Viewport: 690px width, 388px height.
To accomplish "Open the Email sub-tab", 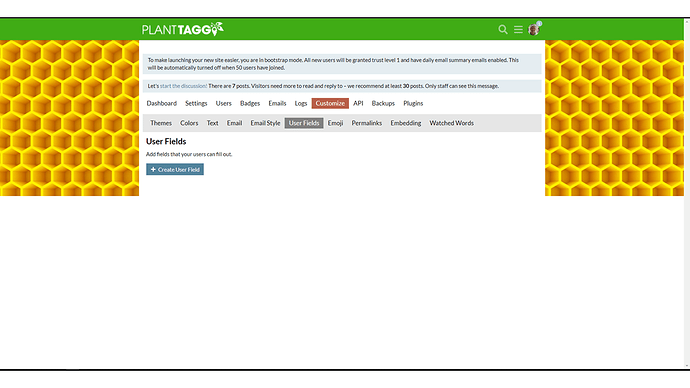I will coord(235,123).
